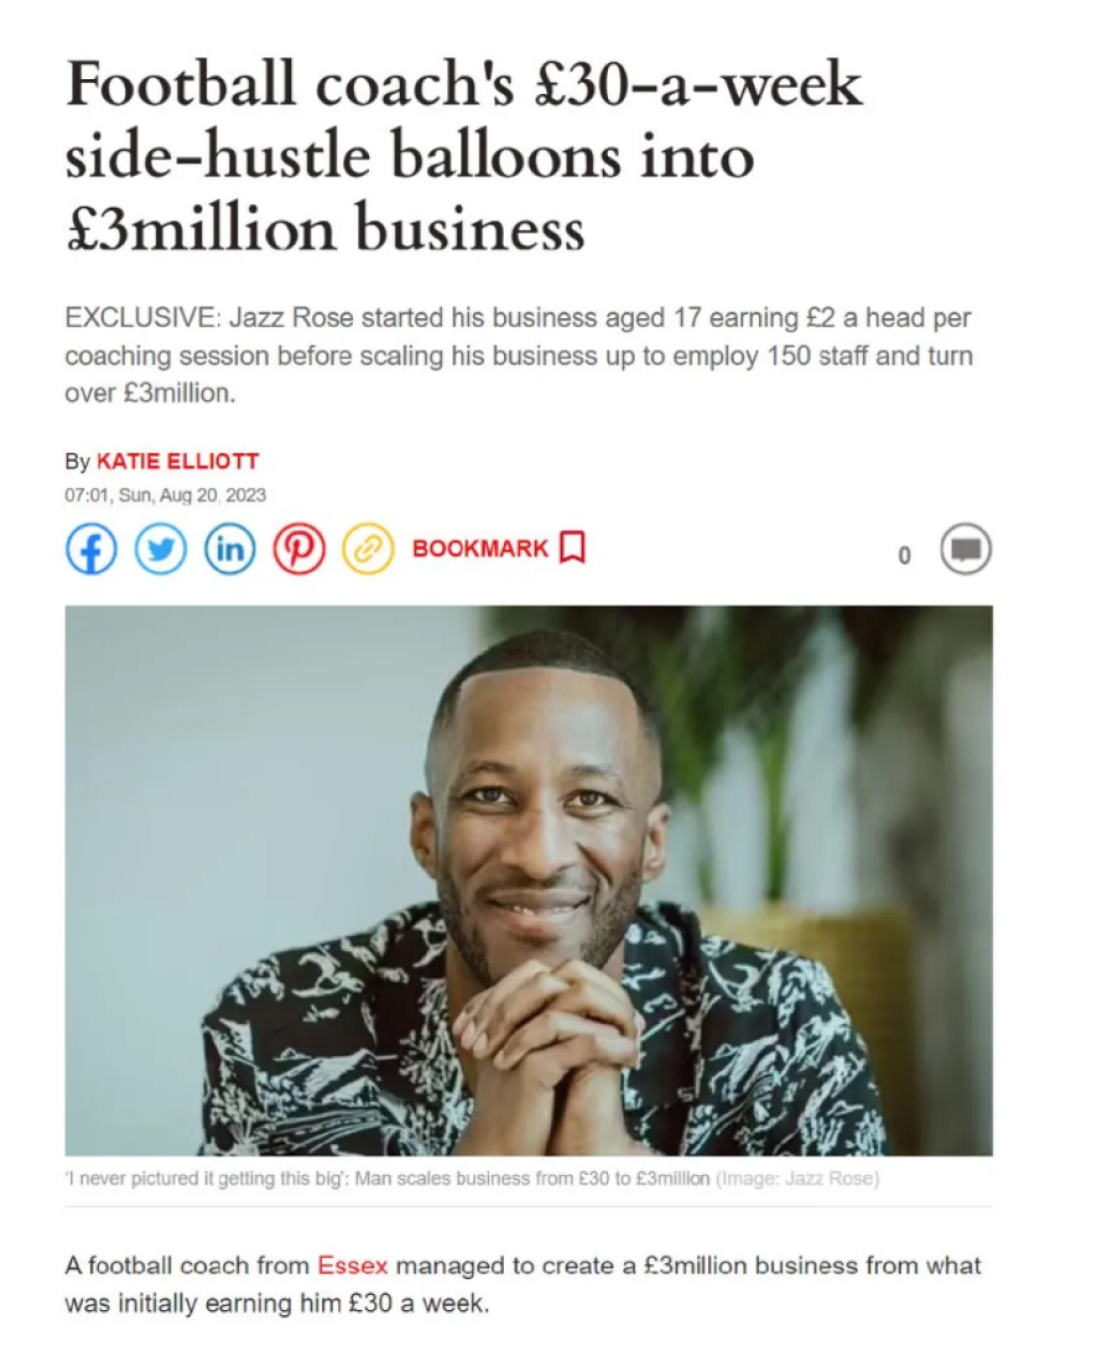Click the photo caption text
Screen dimensions: 1102x1363
coord(387,1178)
